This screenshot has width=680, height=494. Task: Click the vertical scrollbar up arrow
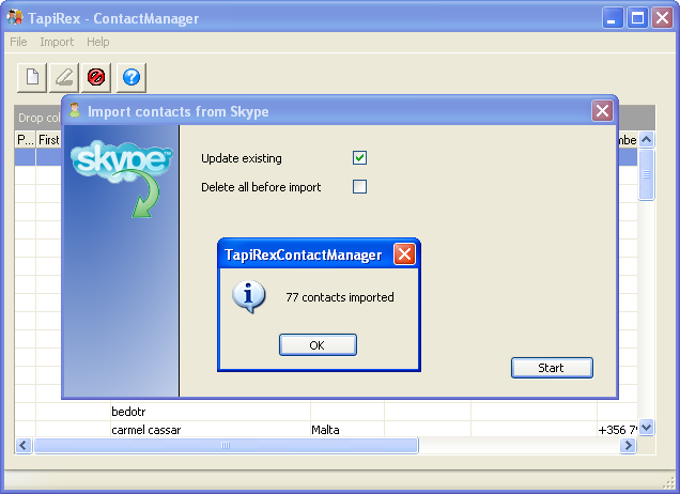pos(646,140)
